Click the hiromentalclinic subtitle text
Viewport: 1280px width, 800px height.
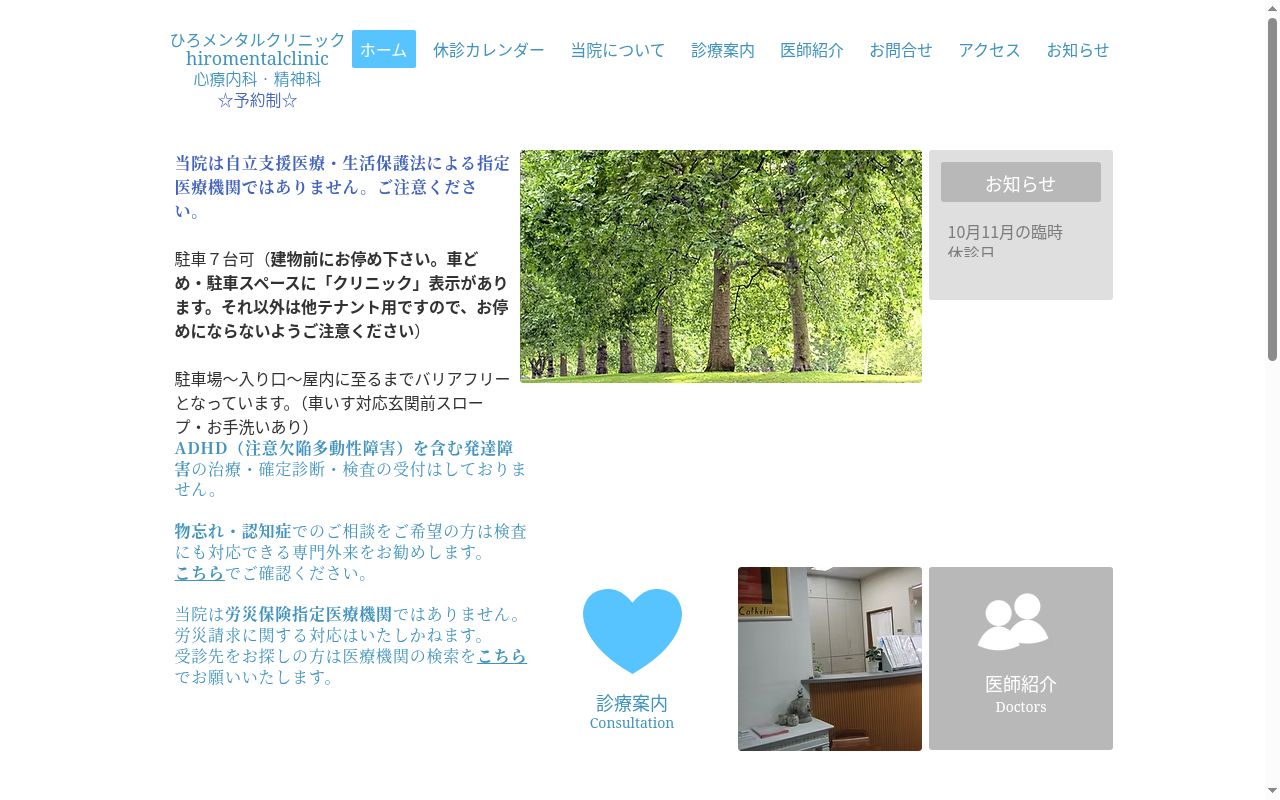[x=257, y=59]
